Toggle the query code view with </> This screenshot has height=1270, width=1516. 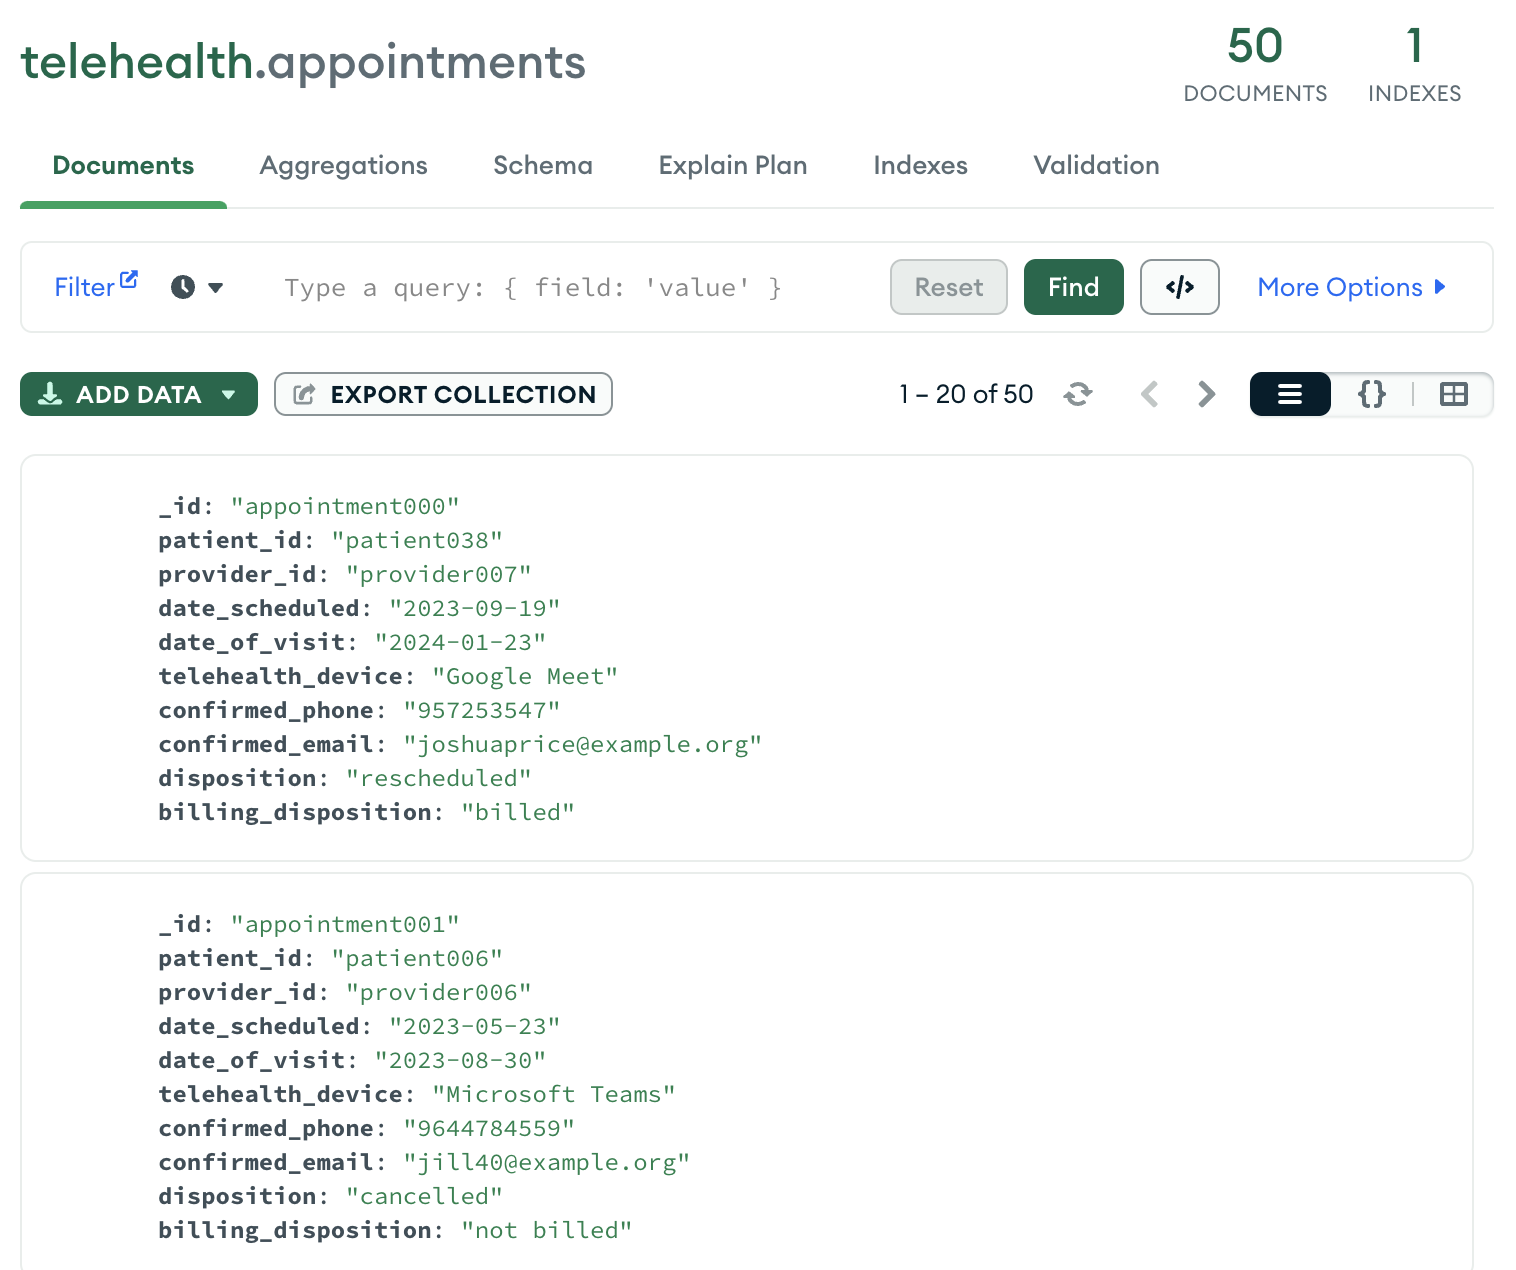point(1179,287)
